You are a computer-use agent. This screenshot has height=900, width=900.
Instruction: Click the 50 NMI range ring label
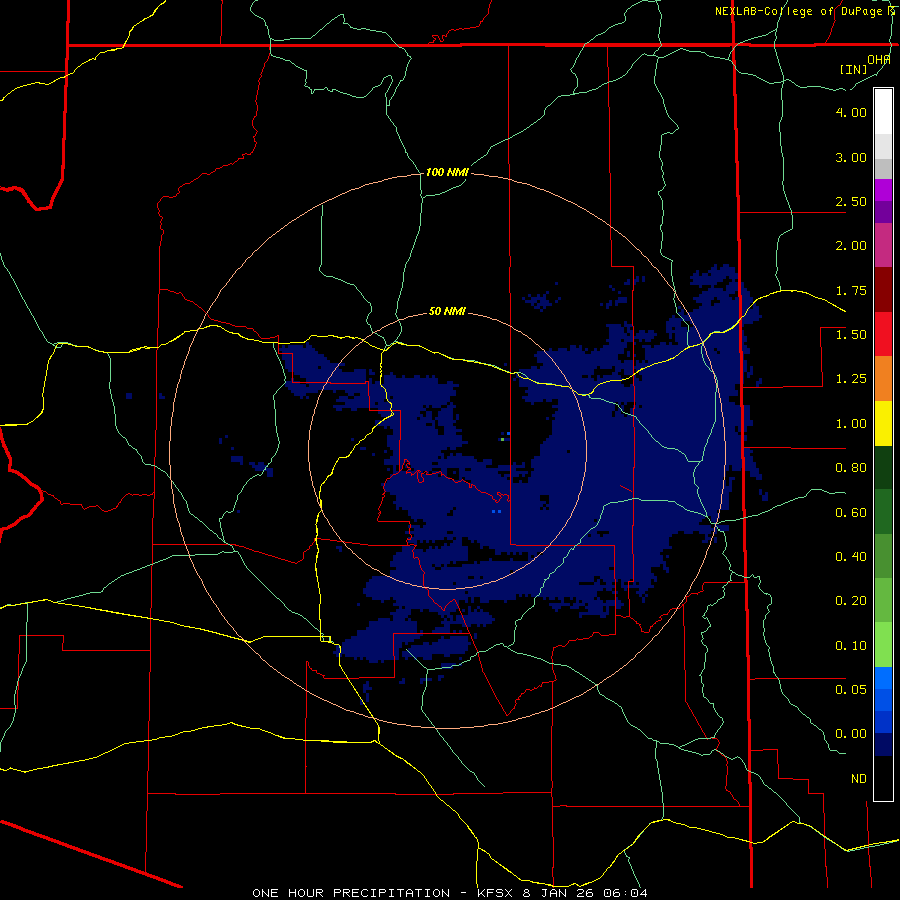(447, 312)
